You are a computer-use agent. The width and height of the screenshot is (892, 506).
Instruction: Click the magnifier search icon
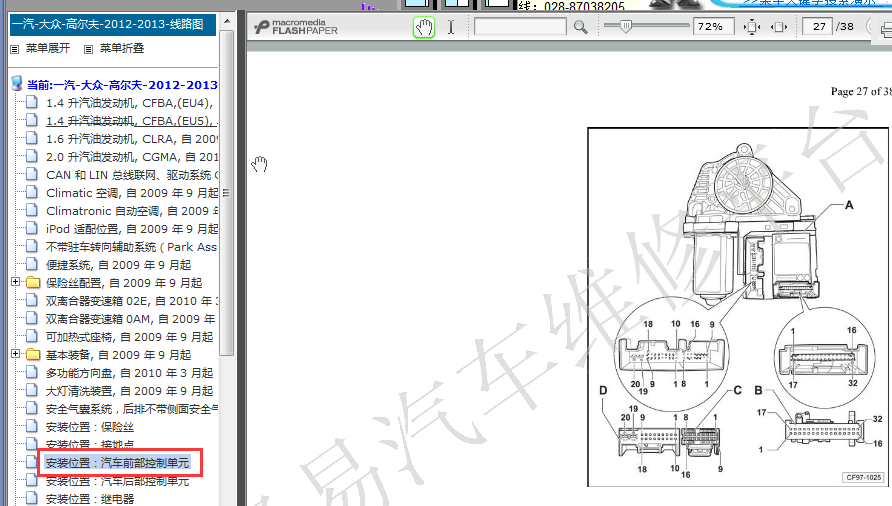(x=580, y=27)
